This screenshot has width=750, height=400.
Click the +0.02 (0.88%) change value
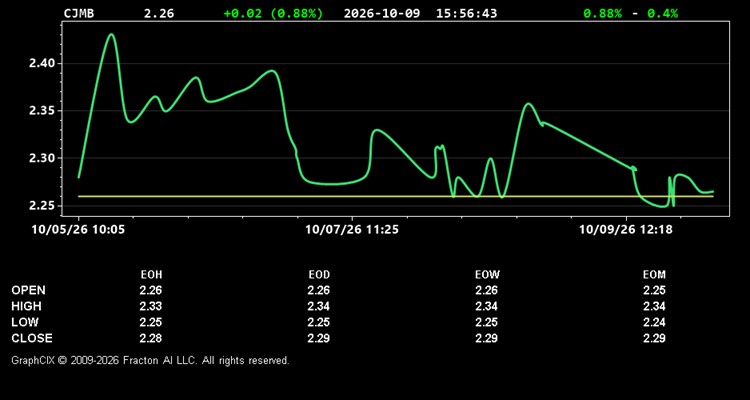point(273,13)
